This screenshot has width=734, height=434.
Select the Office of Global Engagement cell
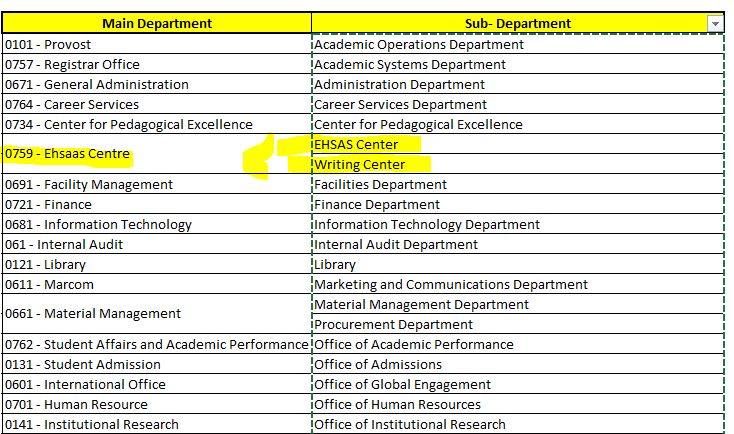coord(518,384)
